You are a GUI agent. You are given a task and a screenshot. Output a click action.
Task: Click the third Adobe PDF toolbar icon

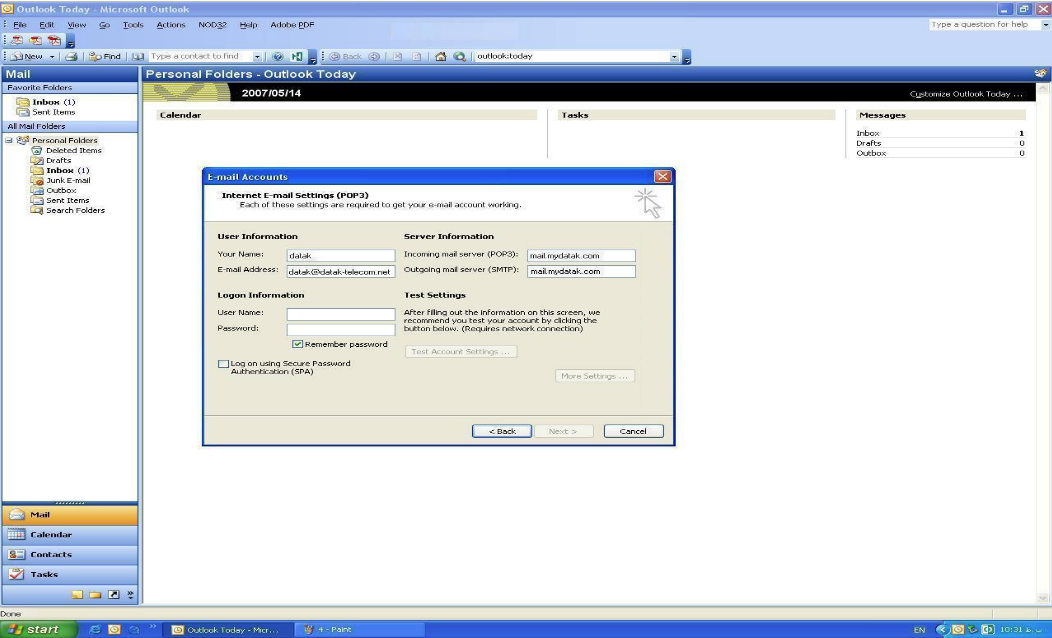coord(54,41)
